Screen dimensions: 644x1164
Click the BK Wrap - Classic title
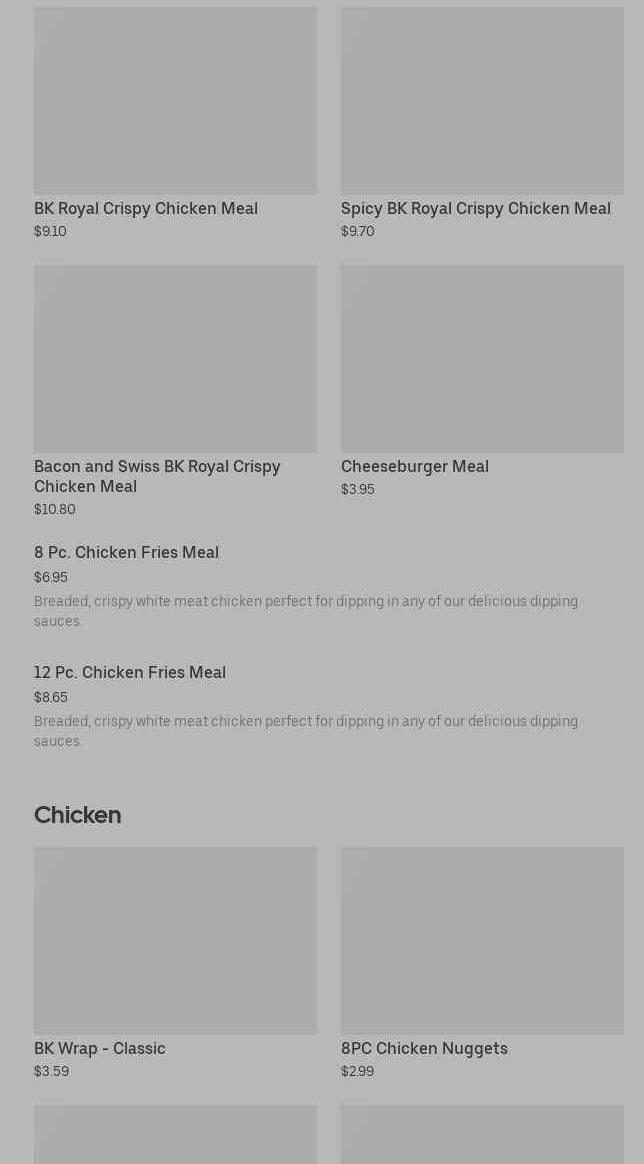[x=100, y=1048]
